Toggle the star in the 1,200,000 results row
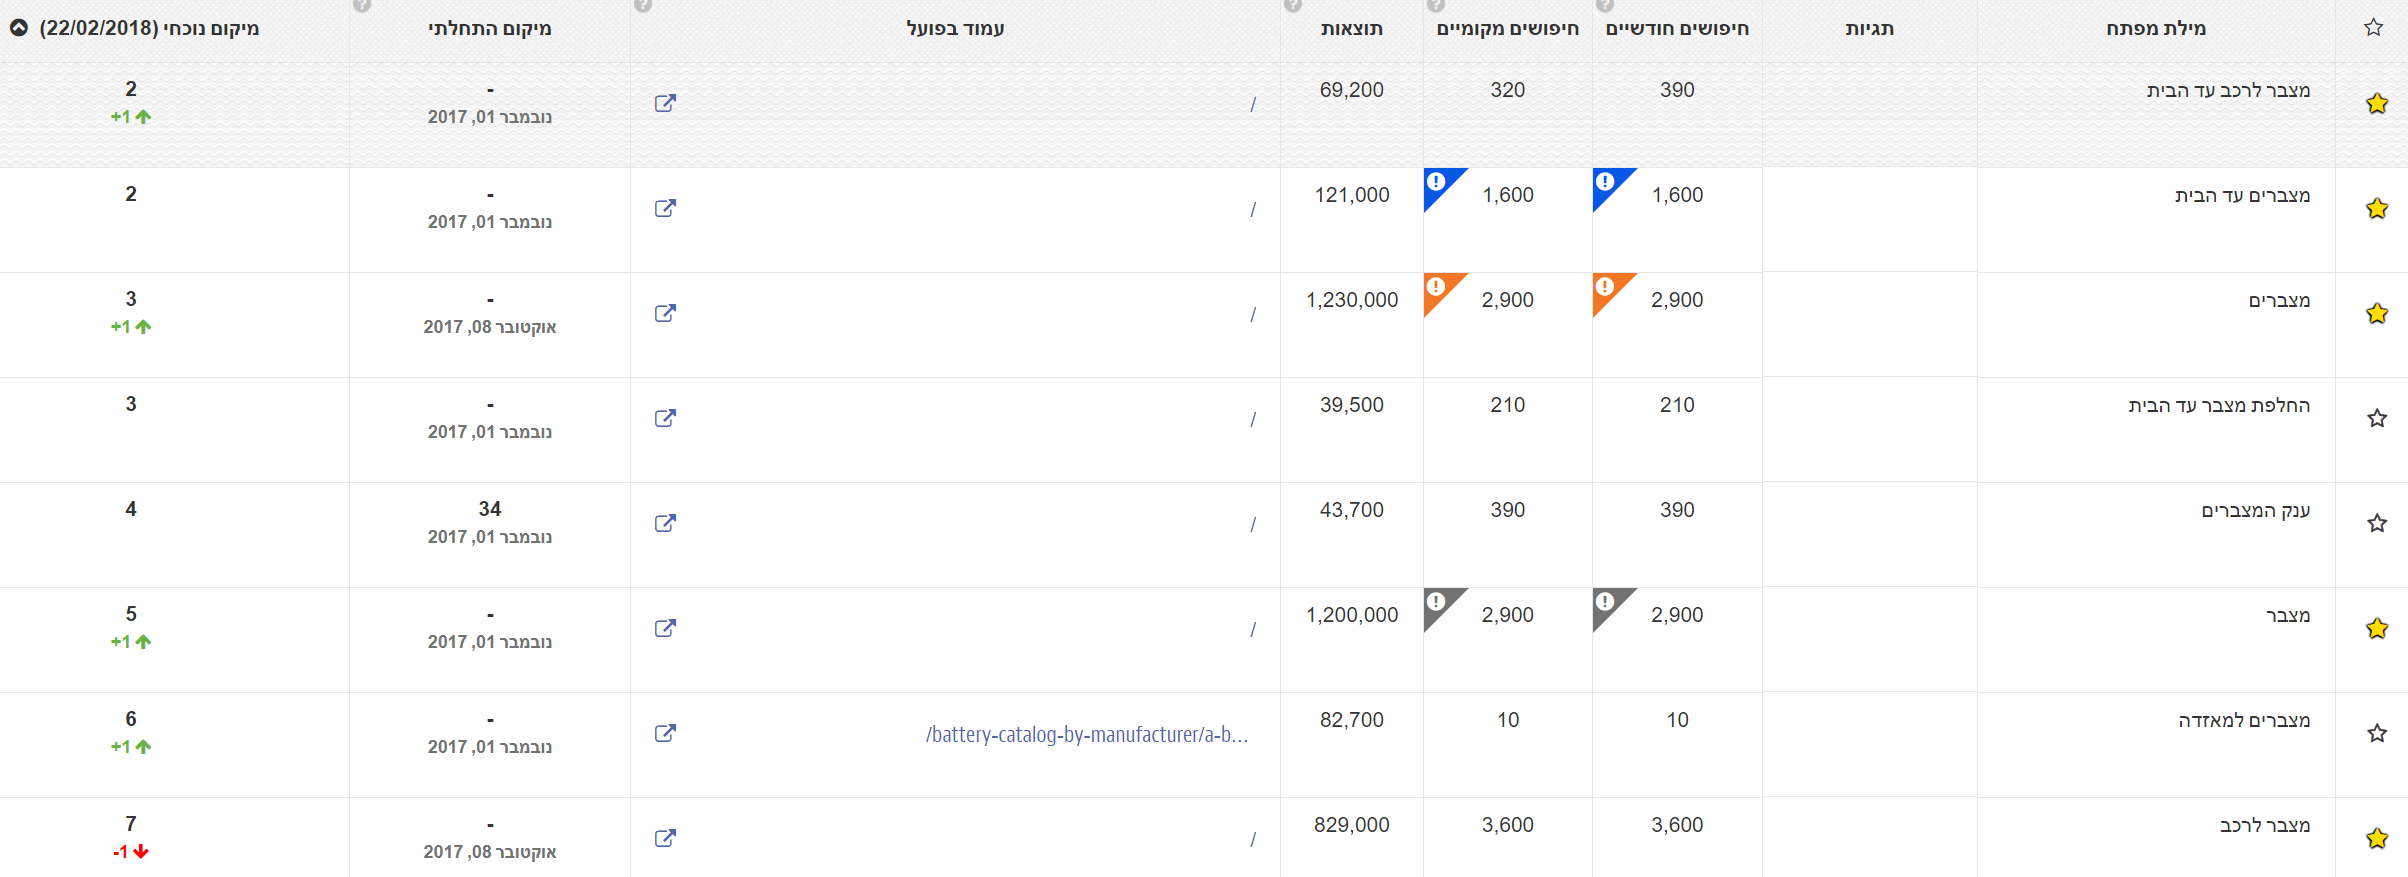This screenshot has height=877, width=2408. 2377,628
